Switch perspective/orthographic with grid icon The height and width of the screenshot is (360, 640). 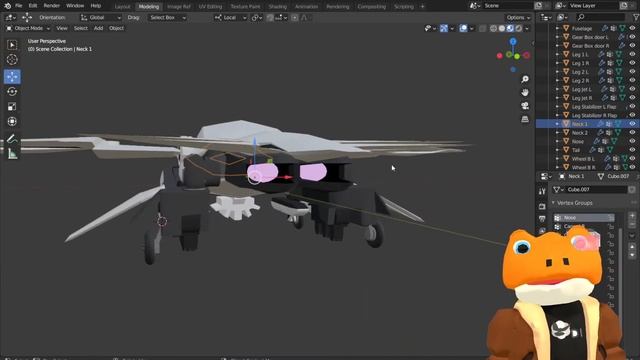pos(525,119)
